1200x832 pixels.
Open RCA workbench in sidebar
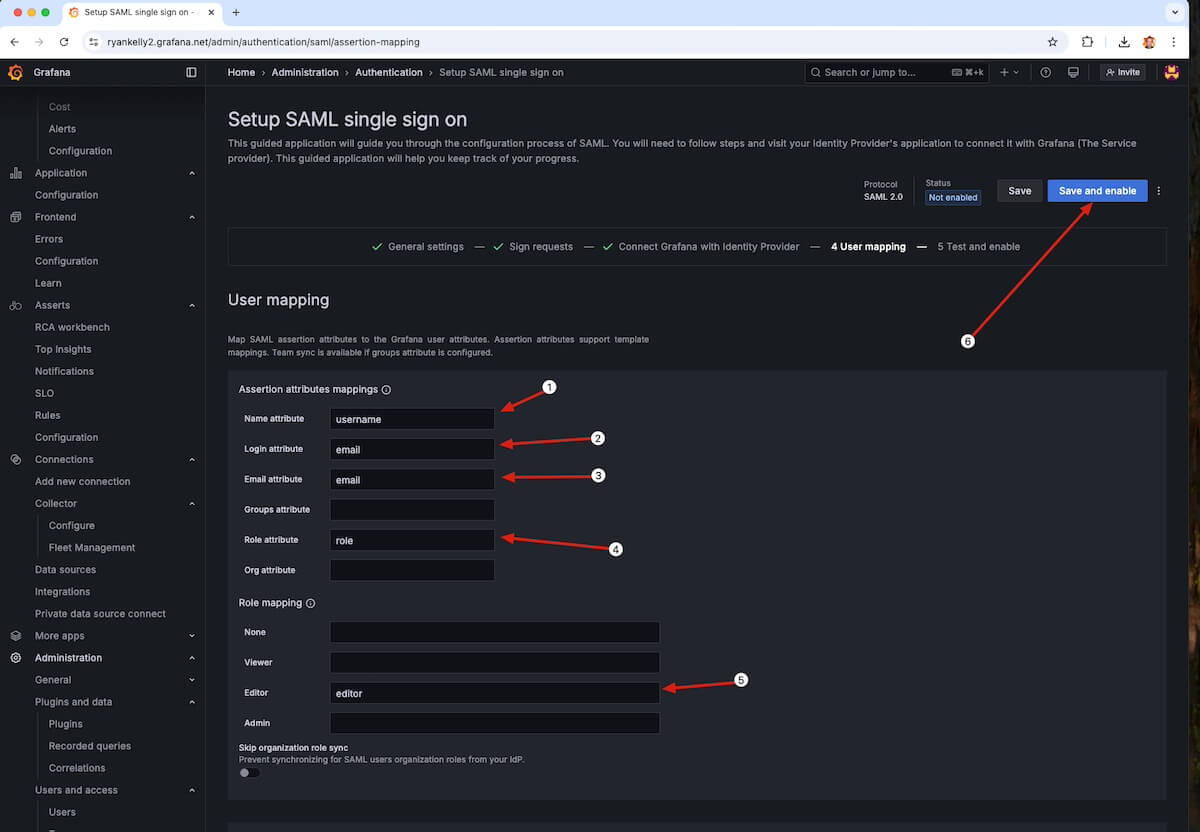pos(72,327)
